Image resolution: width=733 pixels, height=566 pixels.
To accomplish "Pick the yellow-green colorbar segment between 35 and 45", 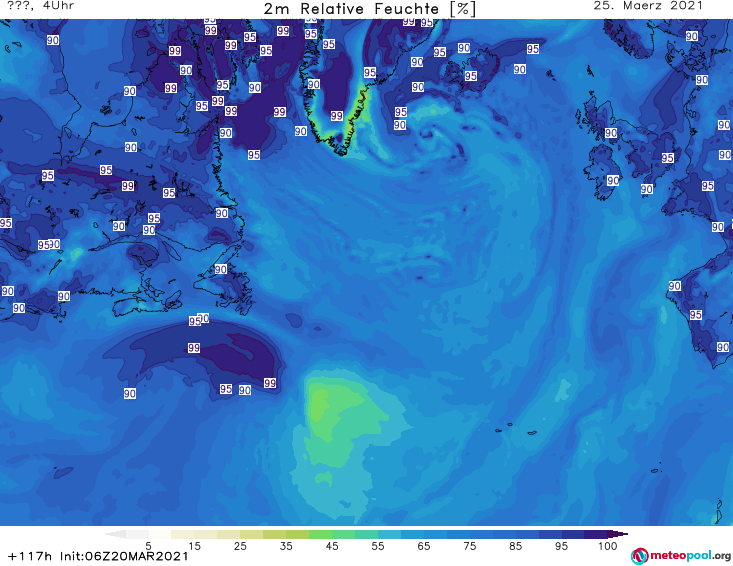I will [x=309, y=534].
